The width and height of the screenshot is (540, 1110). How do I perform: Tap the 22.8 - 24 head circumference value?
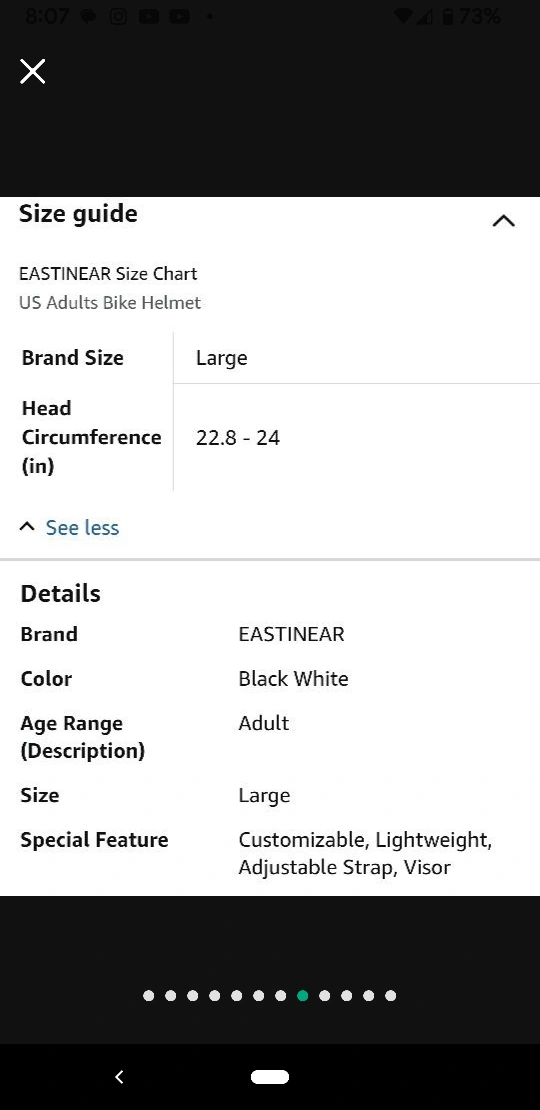pyautogui.click(x=238, y=437)
